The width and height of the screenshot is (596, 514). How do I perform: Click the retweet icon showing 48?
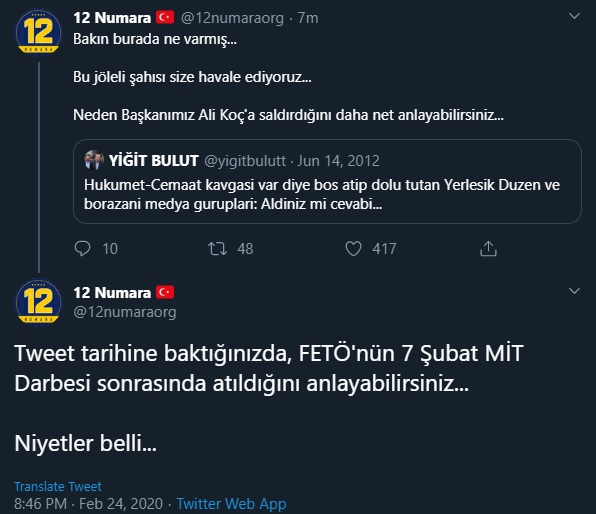[x=217, y=249]
